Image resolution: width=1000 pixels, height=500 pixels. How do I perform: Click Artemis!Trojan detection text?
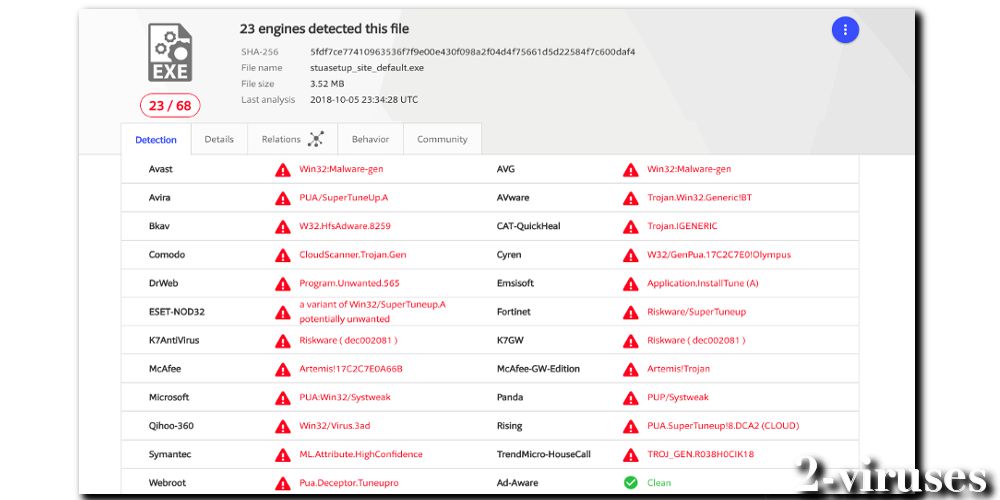click(x=679, y=369)
